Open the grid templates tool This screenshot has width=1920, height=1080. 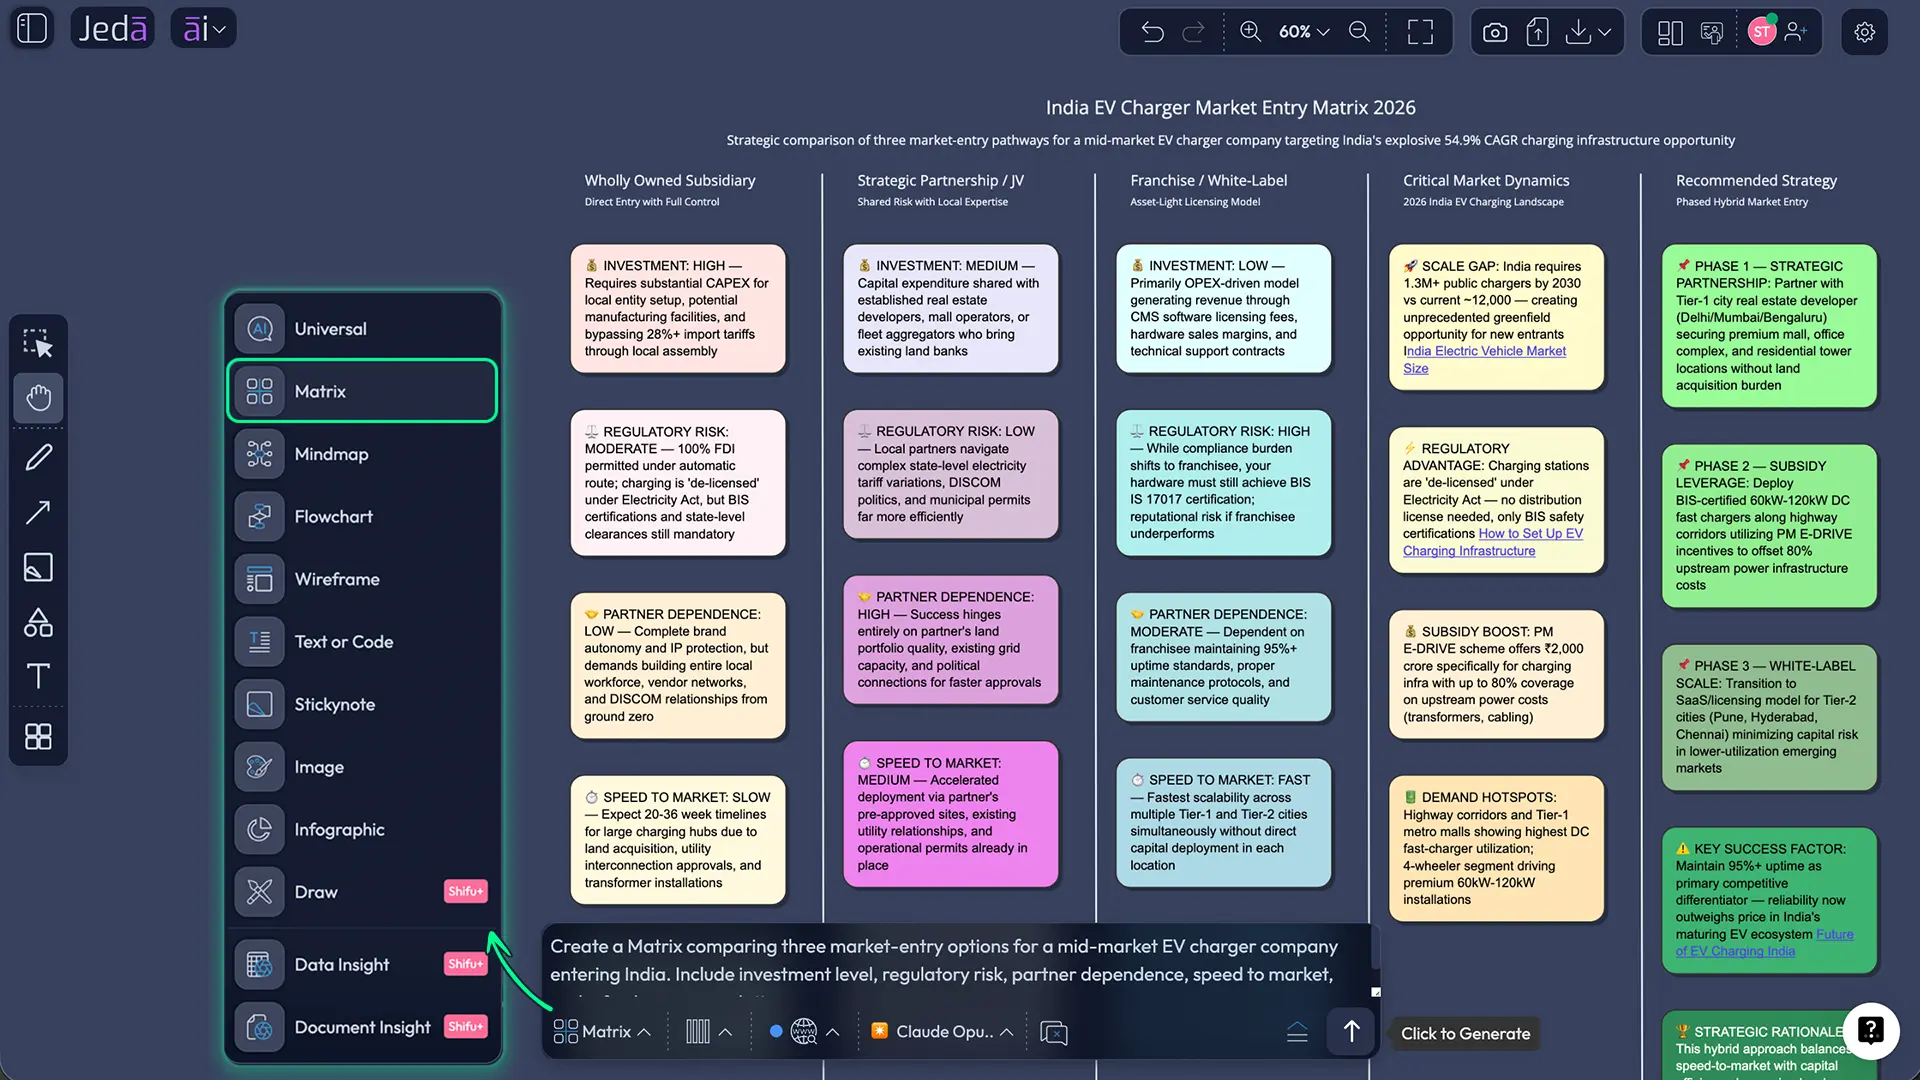point(38,737)
